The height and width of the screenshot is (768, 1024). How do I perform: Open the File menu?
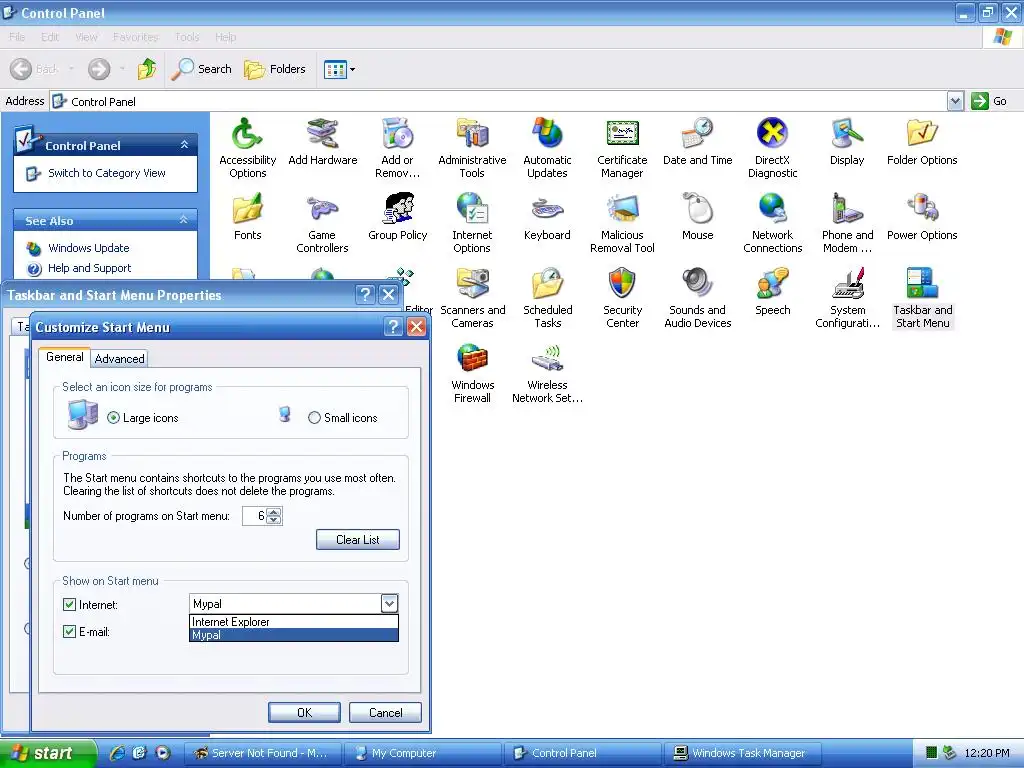(x=17, y=37)
